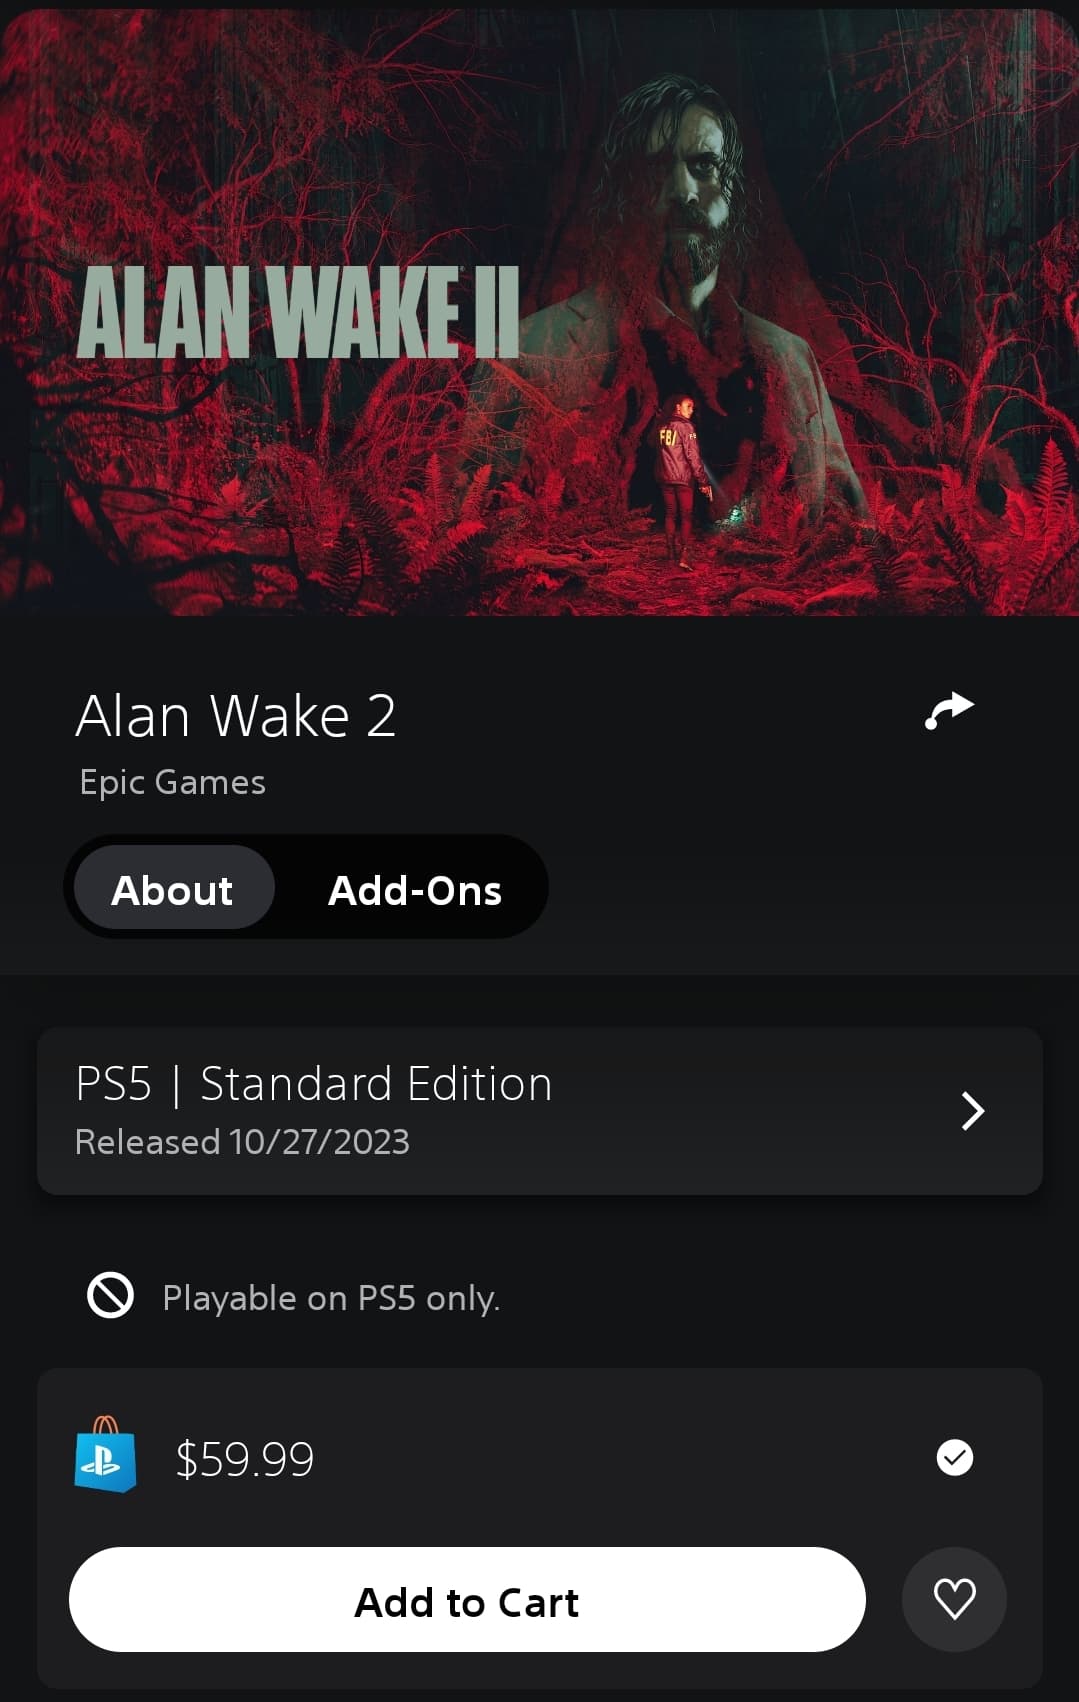
Task: Switch to the About tab
Action: click(x=173, y=888)
